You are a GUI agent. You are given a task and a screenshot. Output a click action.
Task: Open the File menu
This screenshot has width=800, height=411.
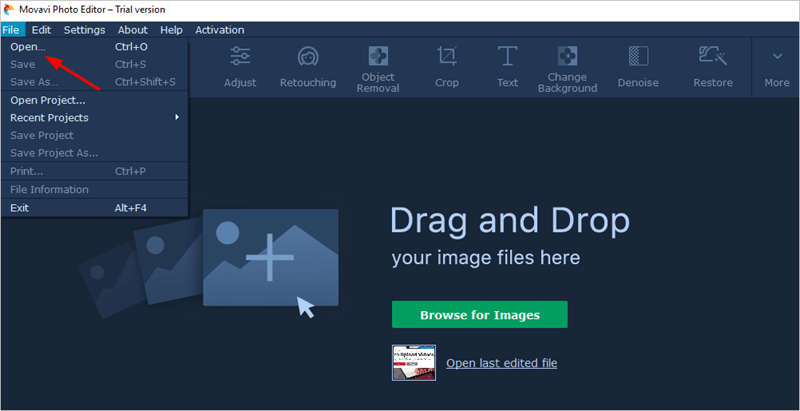click(x=11, y=30)
